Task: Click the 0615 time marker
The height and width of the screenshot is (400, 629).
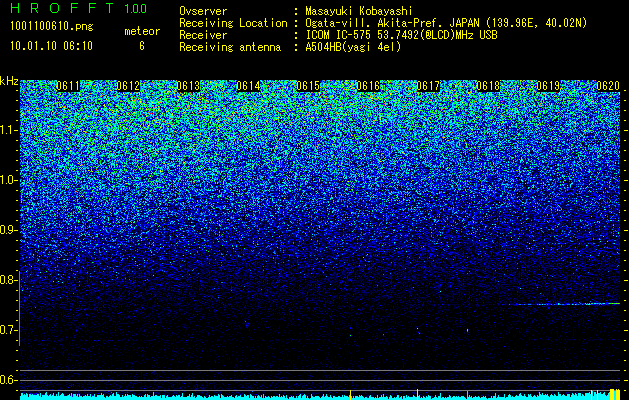Action: (x=308, y=86)
